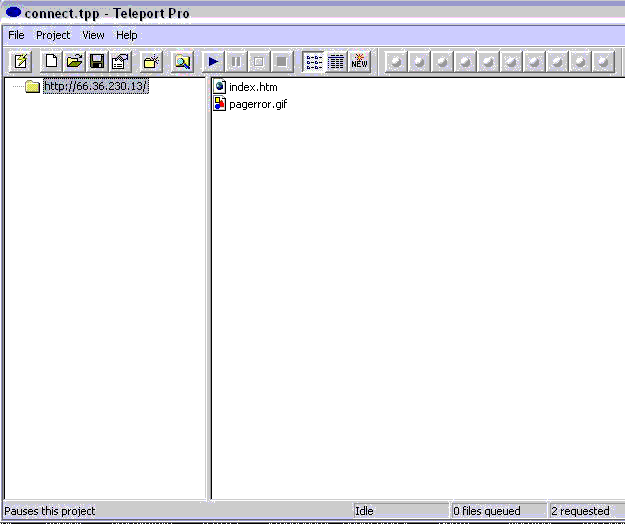Open the Project menu
Image resolution: width=625 pixels, height=524 pixels.
(x=53, y=35)
